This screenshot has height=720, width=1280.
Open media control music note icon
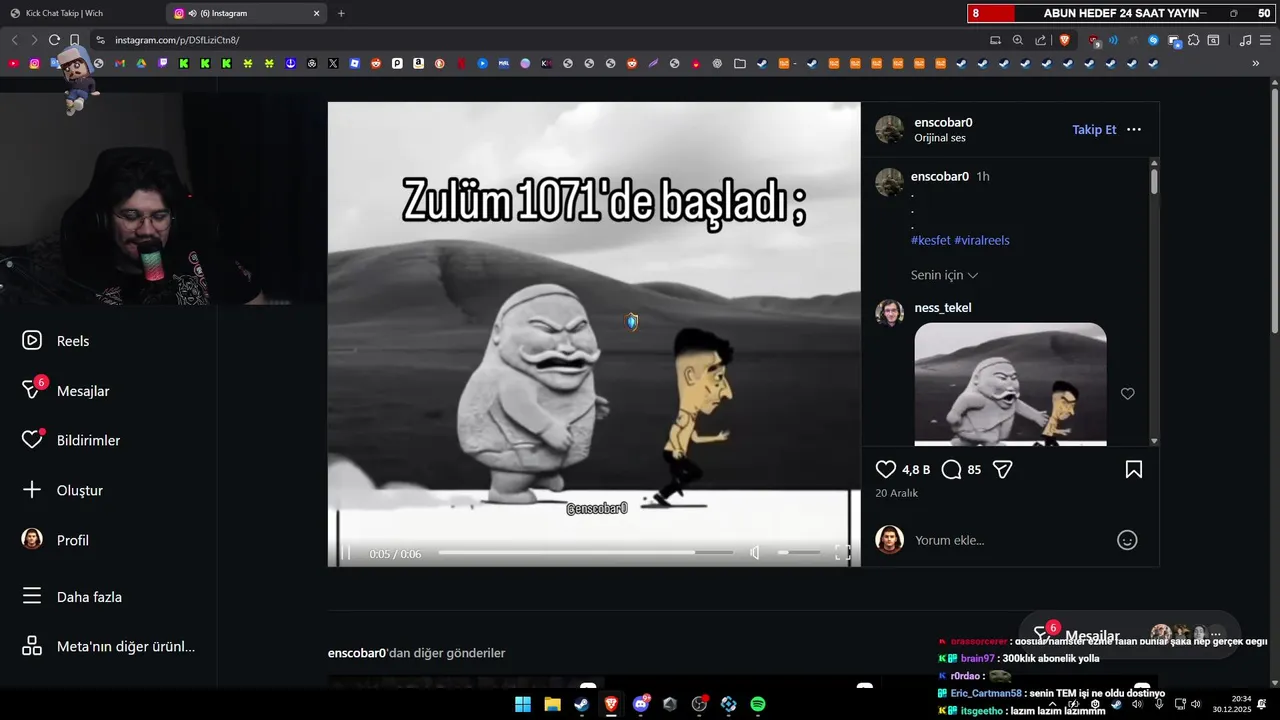(1245, 40)
